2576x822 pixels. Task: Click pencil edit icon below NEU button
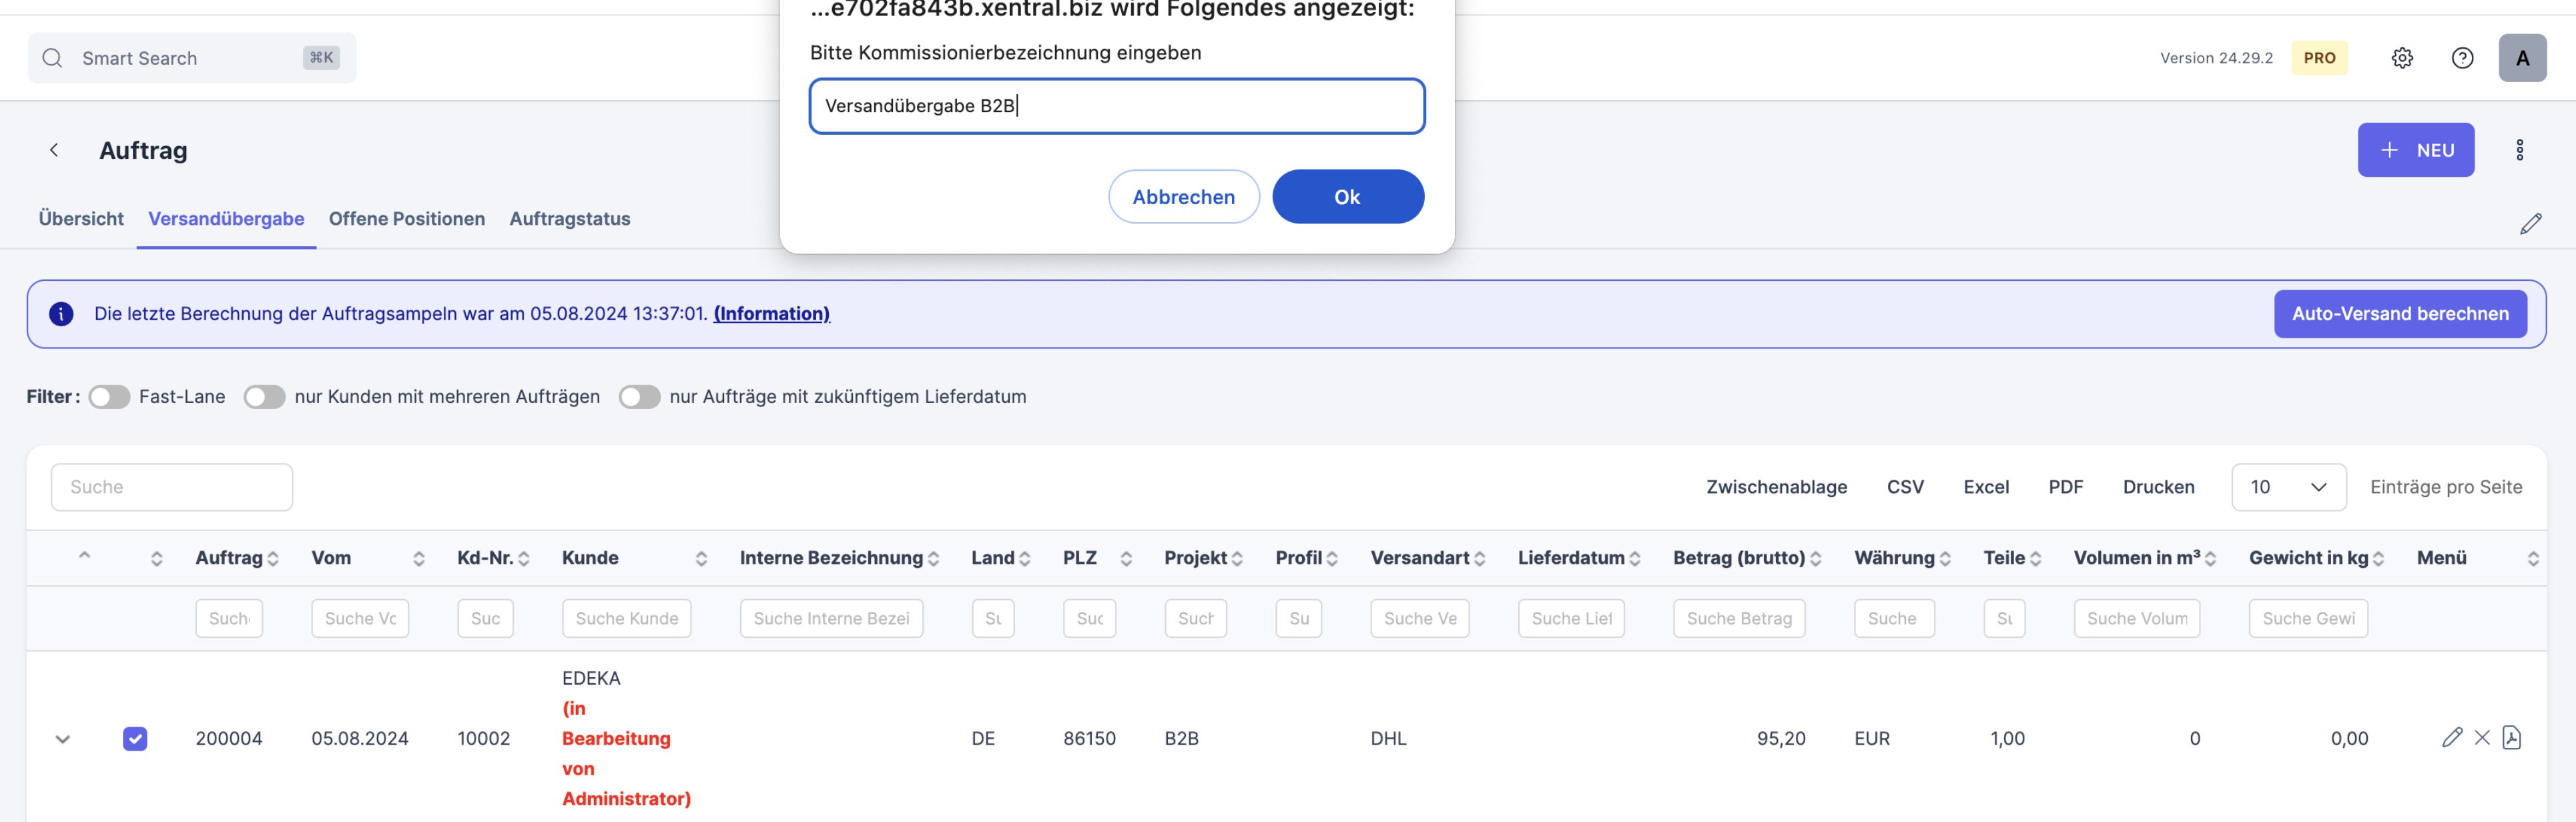click(2530, 224)
